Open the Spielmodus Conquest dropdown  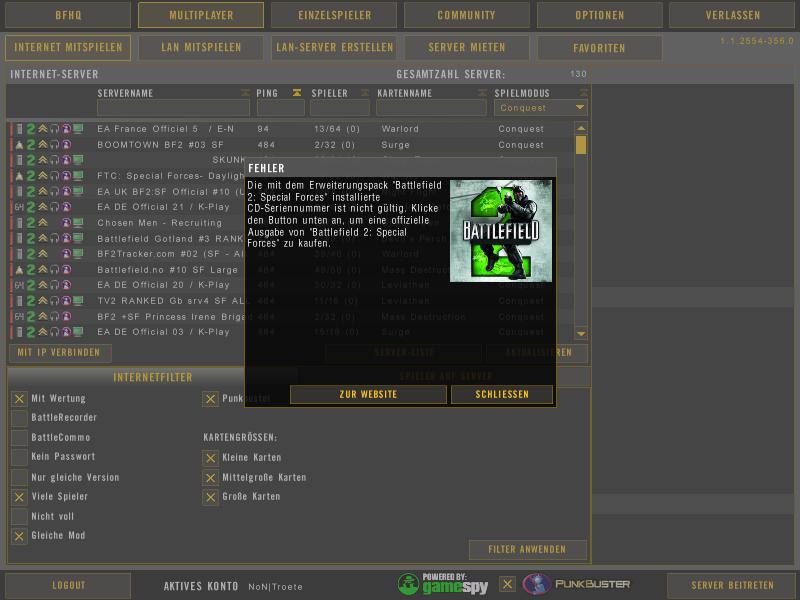tap(540, 108)
